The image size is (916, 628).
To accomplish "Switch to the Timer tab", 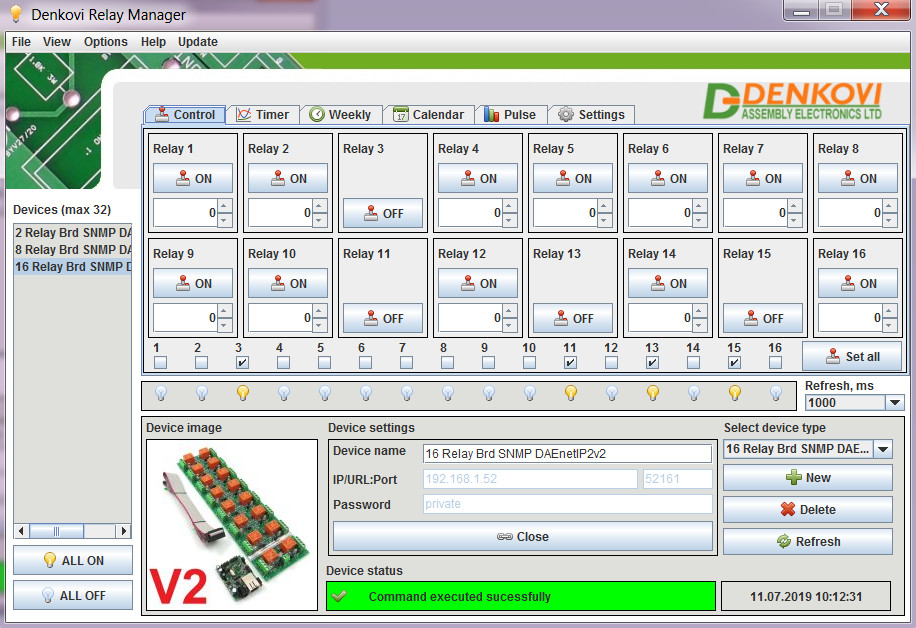I will (x=263, y=115).
